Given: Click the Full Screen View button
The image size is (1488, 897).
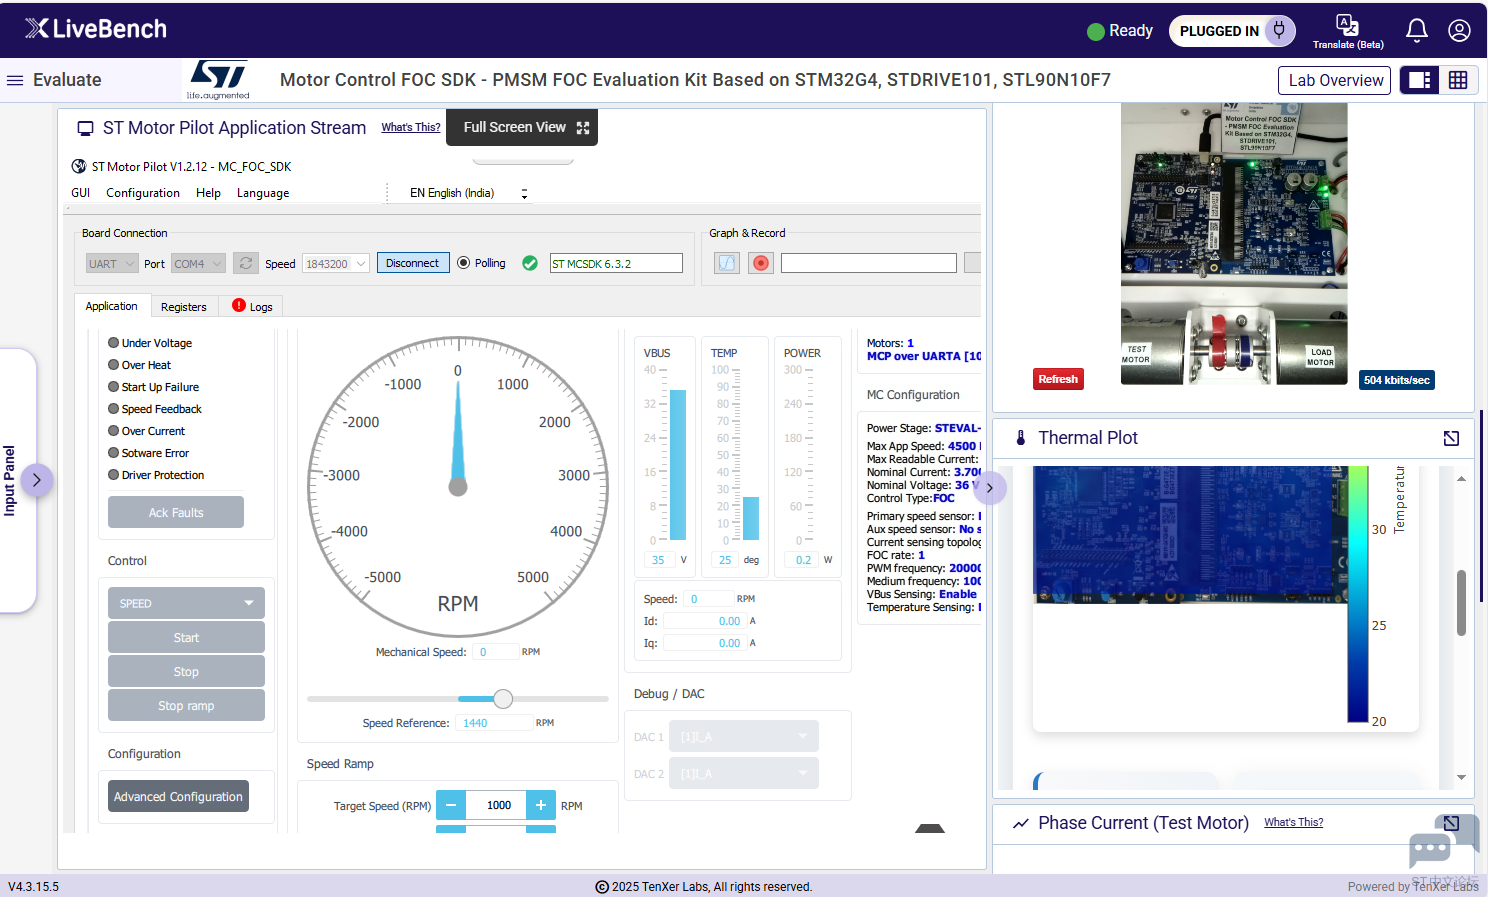Looking at the screenshot, I should (x=521, y=127).
